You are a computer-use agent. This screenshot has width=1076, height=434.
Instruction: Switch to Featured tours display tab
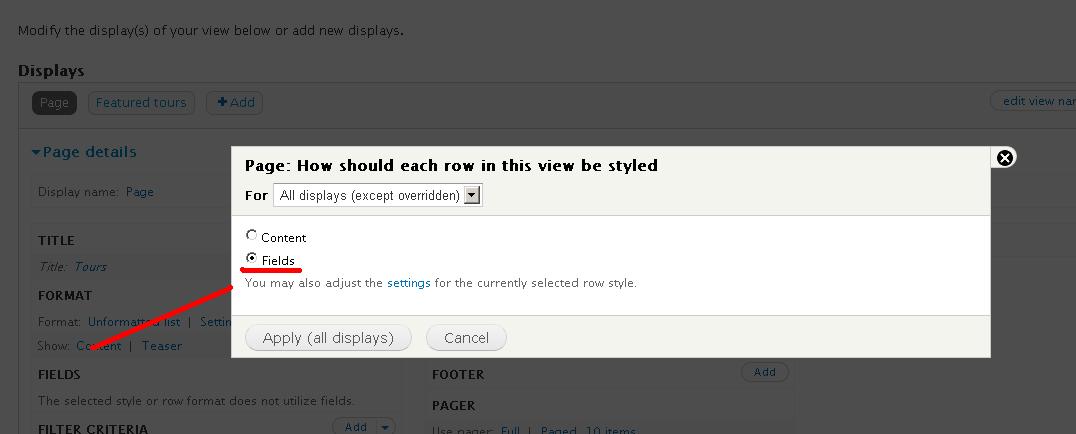pos(141,103)
